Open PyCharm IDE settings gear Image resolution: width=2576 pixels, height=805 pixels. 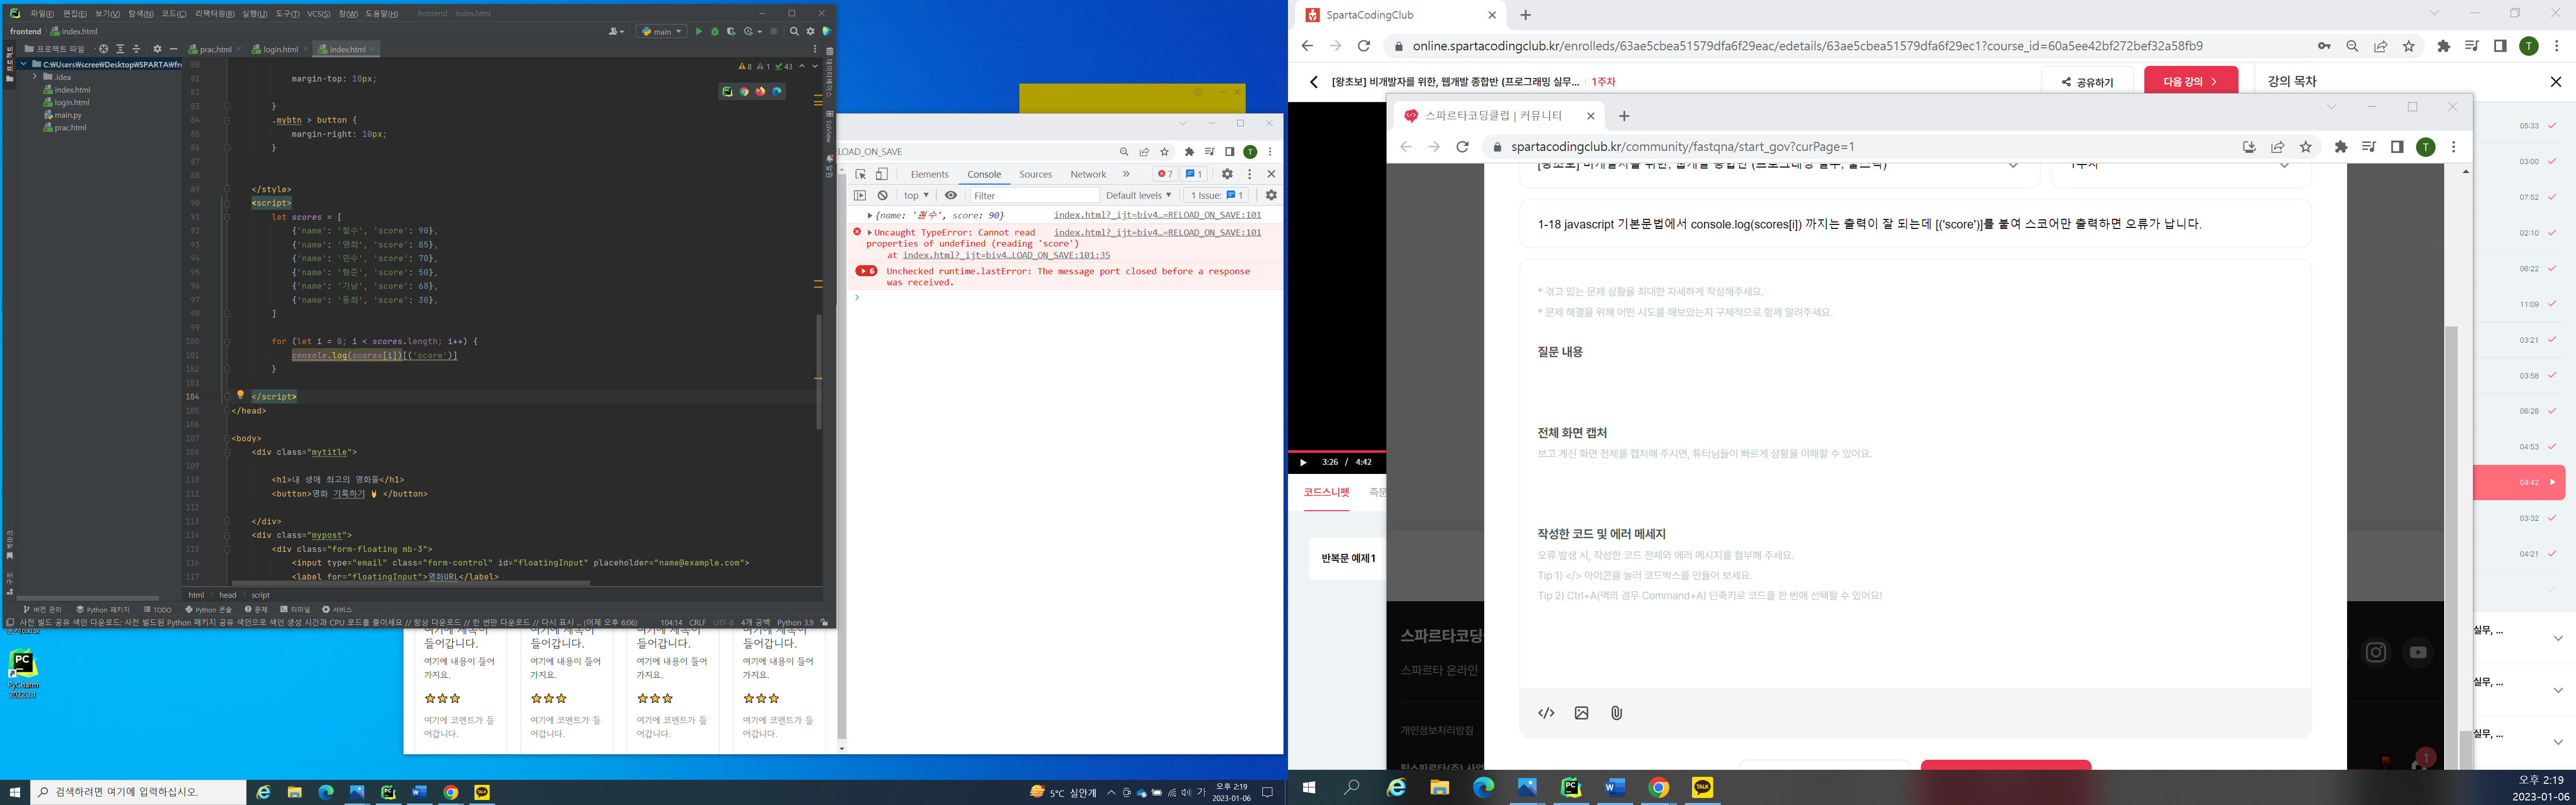[811, 31]
